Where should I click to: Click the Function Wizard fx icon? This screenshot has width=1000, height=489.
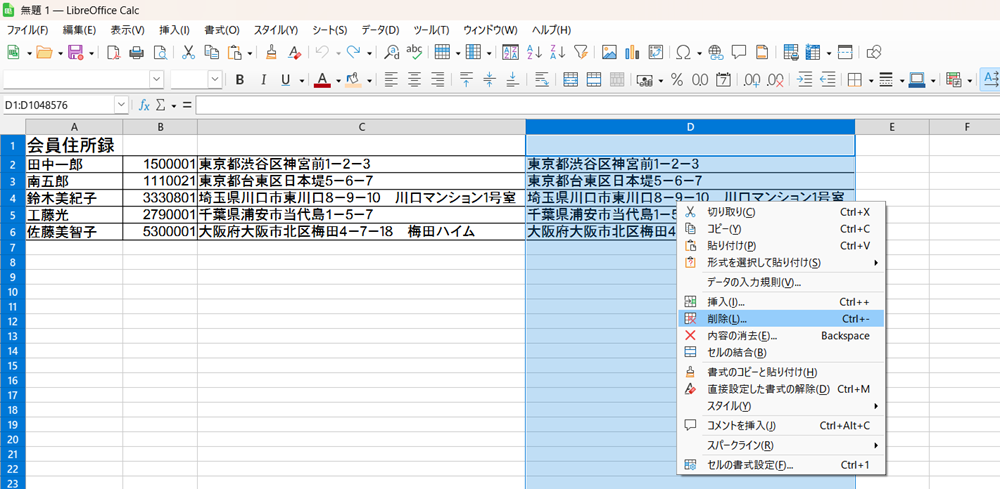click(144, 105)
